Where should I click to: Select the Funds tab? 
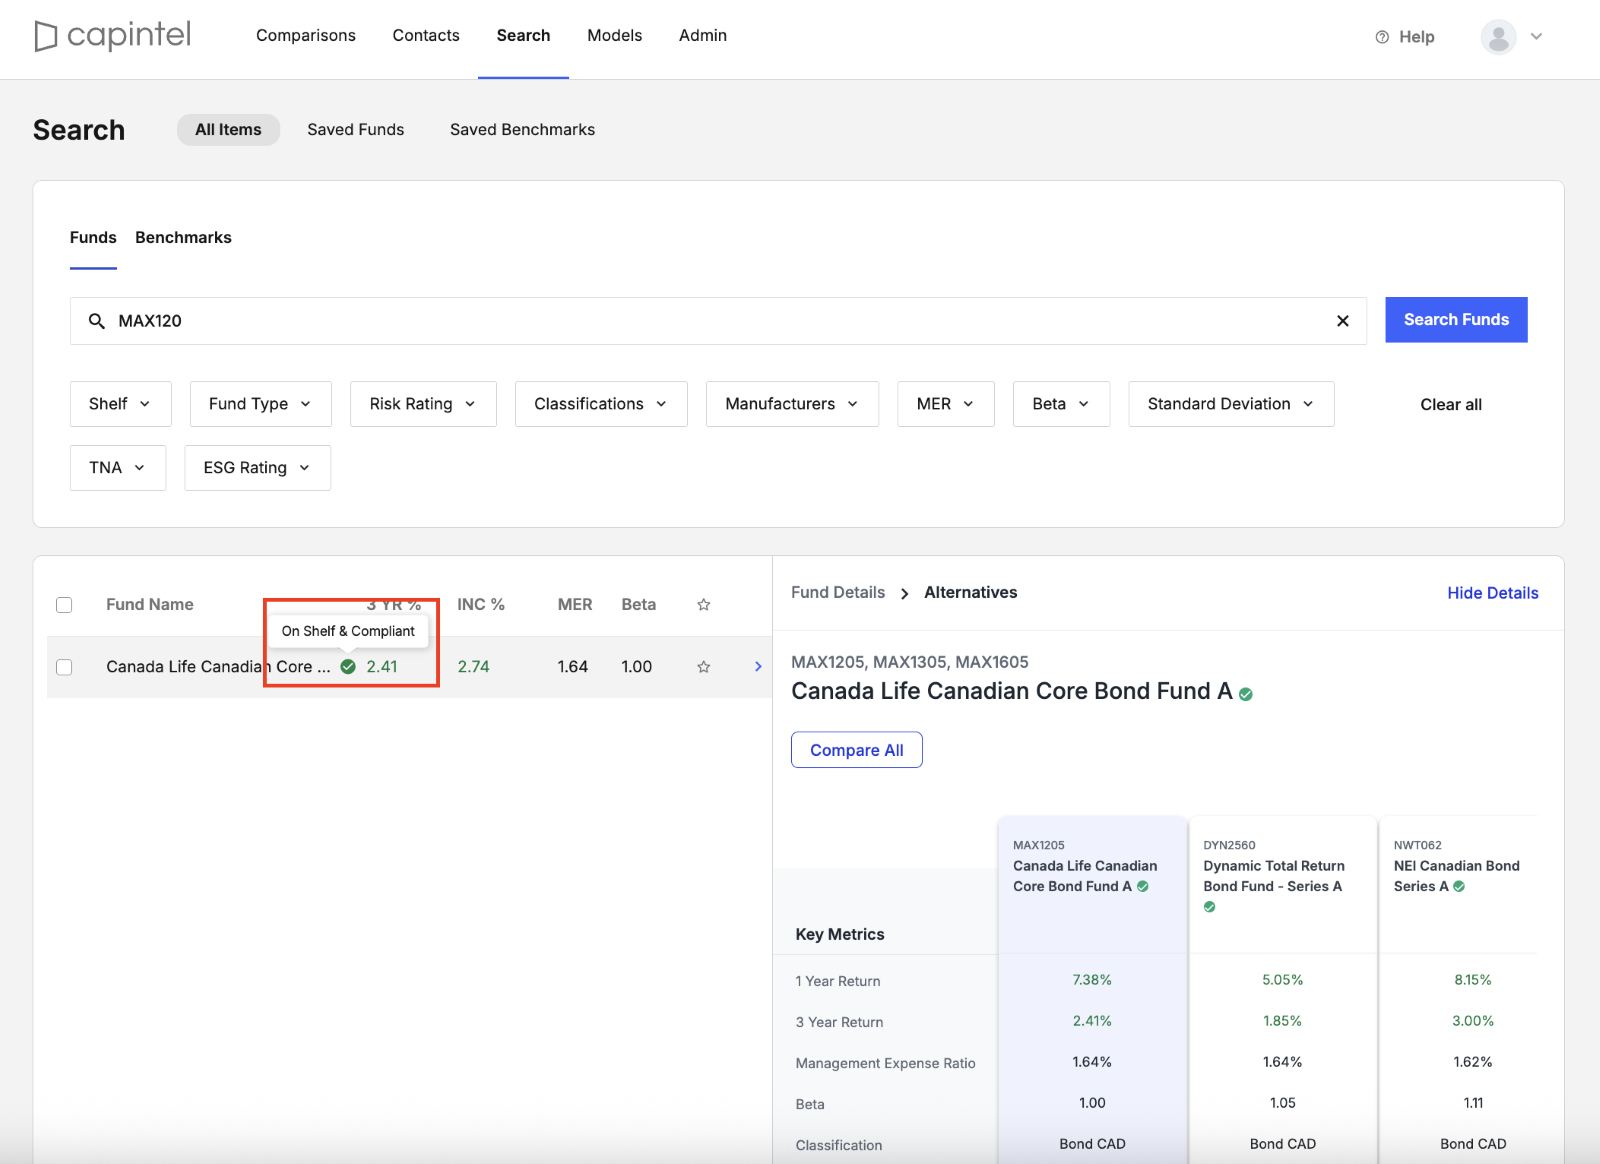click(x=93, y=238)
